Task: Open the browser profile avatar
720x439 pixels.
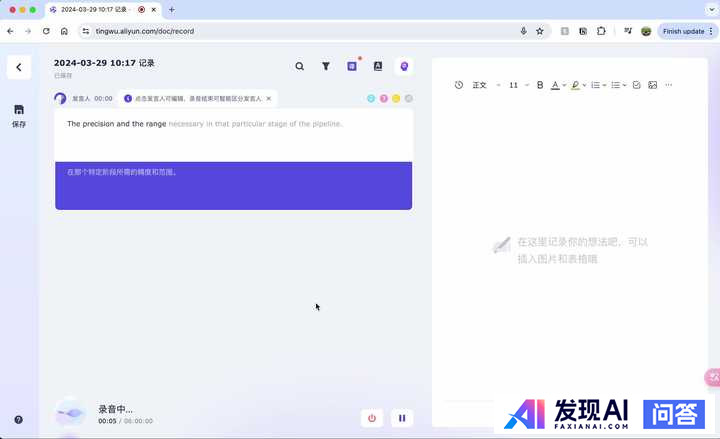Action: 646,31
